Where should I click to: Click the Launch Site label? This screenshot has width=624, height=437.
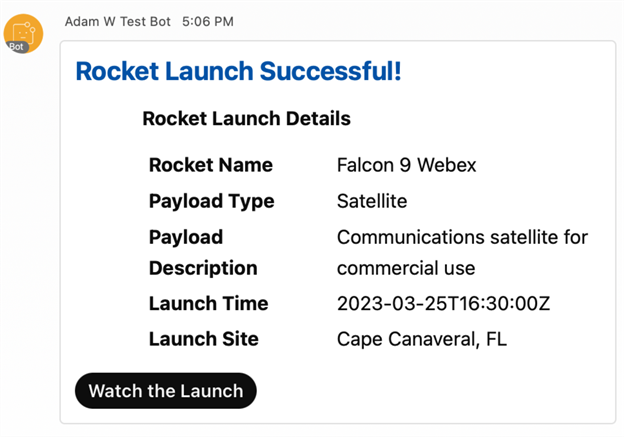click(204, 339)
